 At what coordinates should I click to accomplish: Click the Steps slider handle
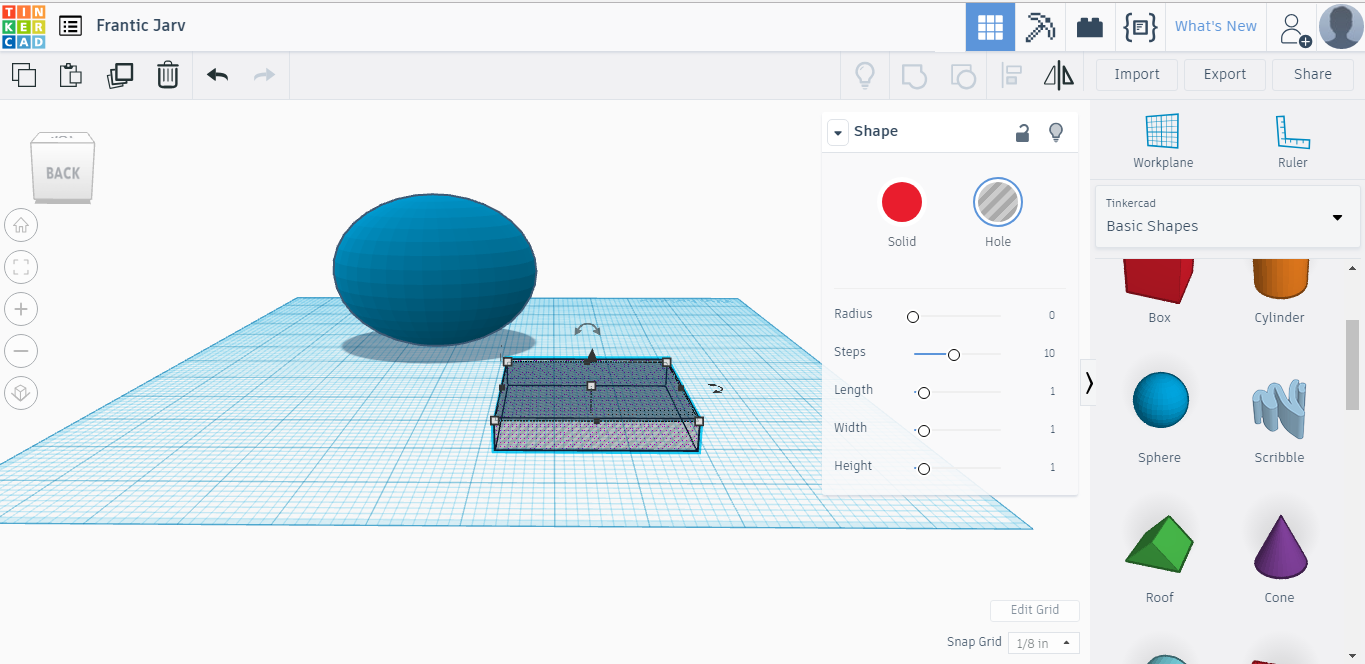click(x=954, y=355)
